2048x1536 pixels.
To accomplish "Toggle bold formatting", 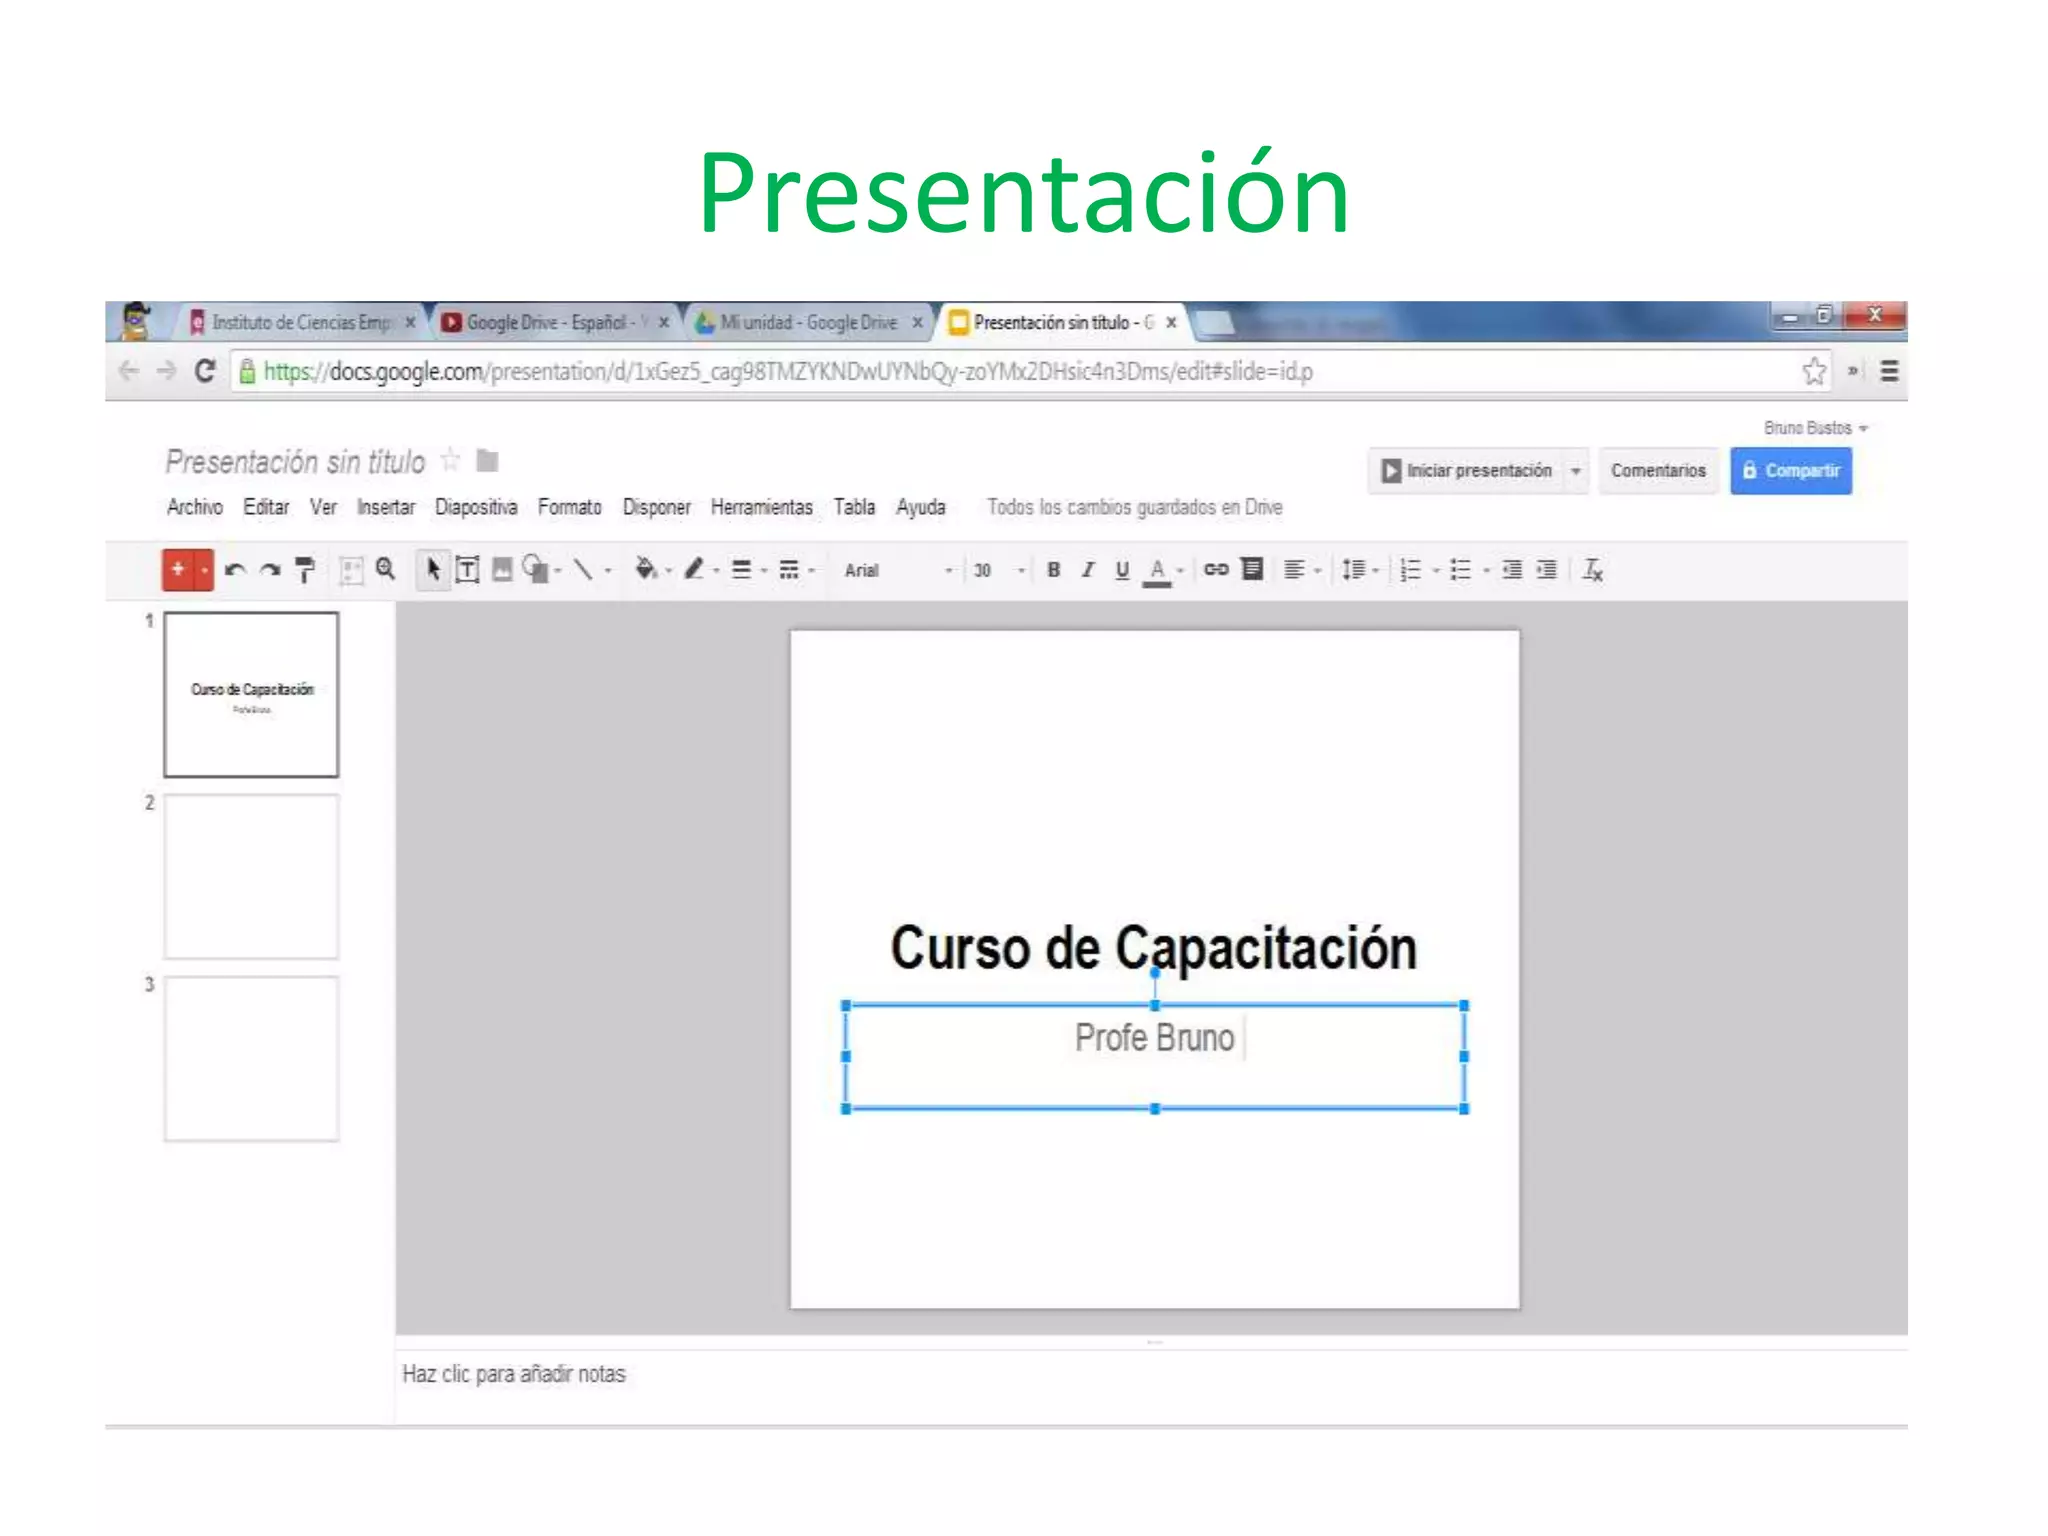I will (1053, 570).
